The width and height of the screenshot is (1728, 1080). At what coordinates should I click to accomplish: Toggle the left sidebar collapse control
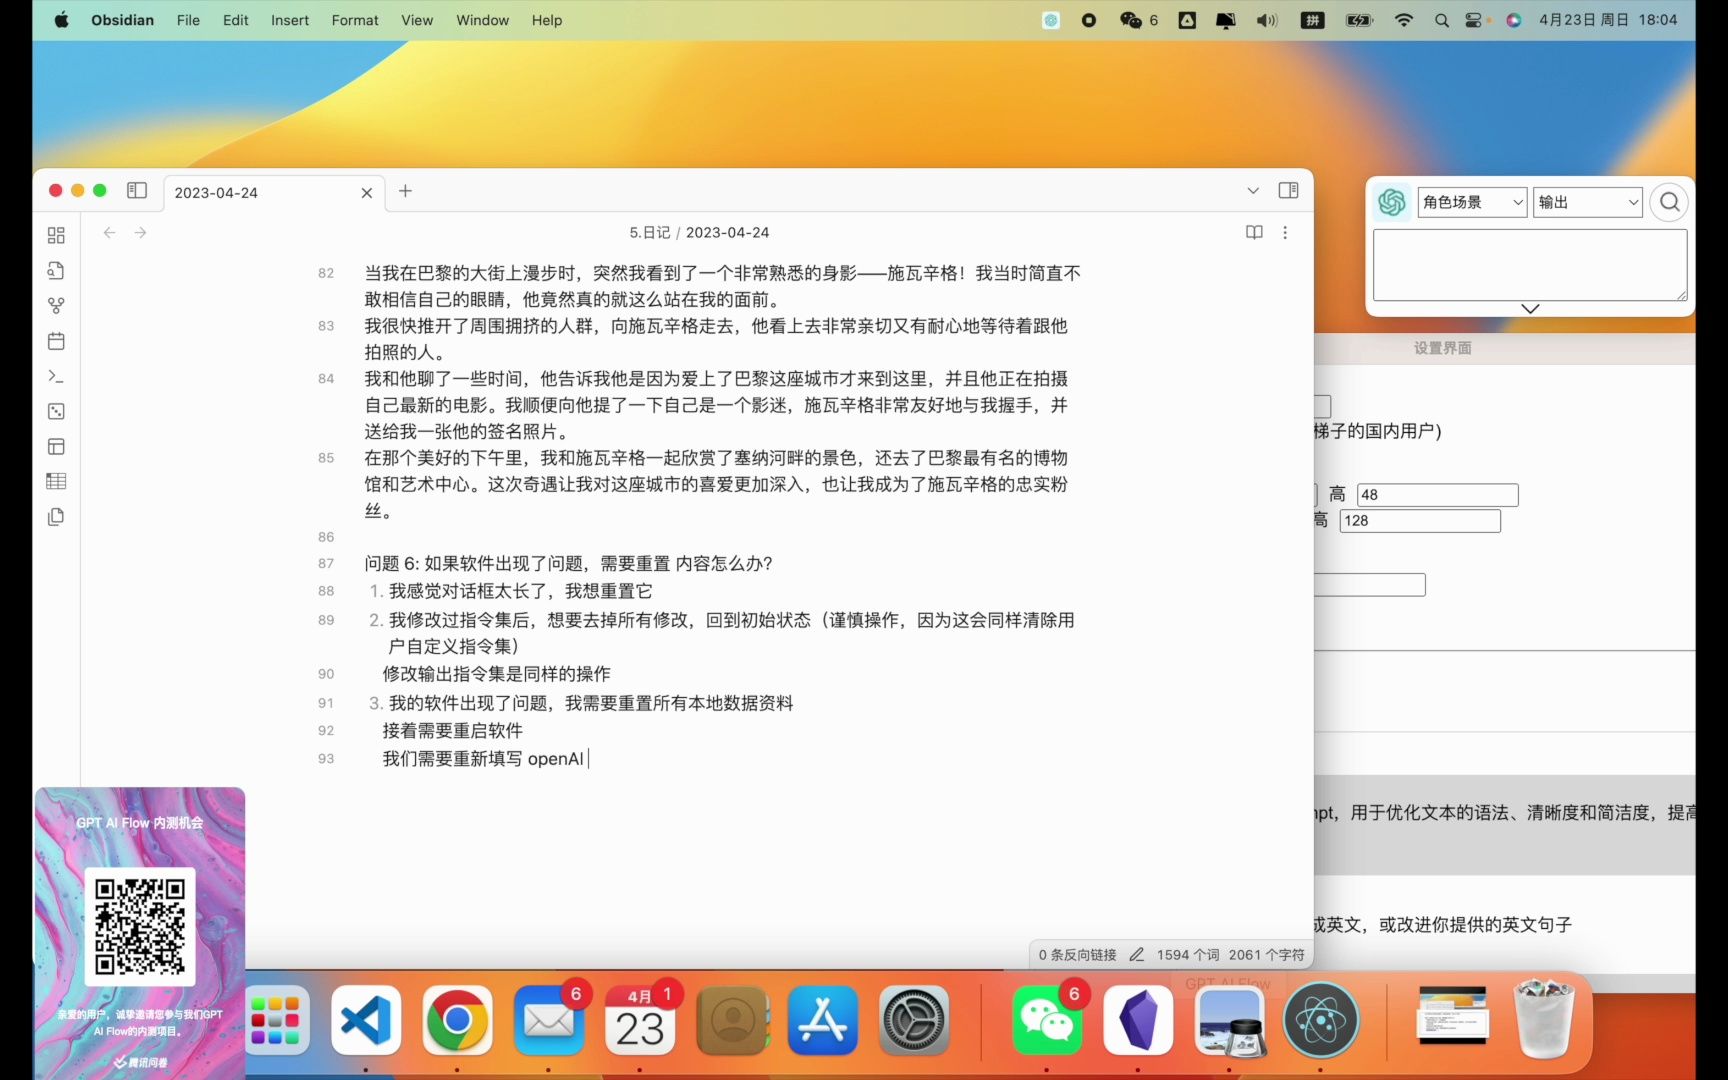pos(137,190)
